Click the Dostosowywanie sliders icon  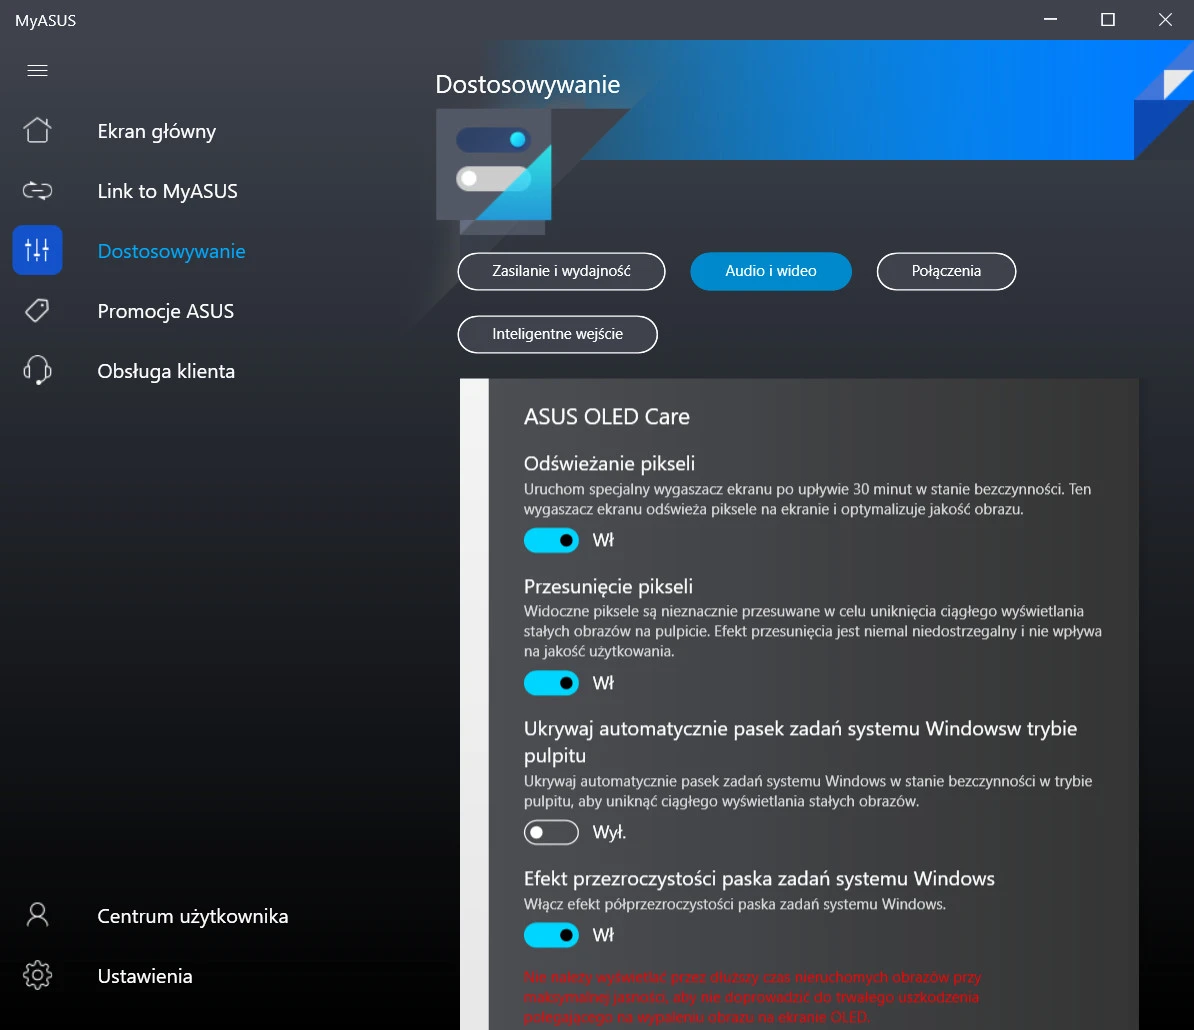37,251
